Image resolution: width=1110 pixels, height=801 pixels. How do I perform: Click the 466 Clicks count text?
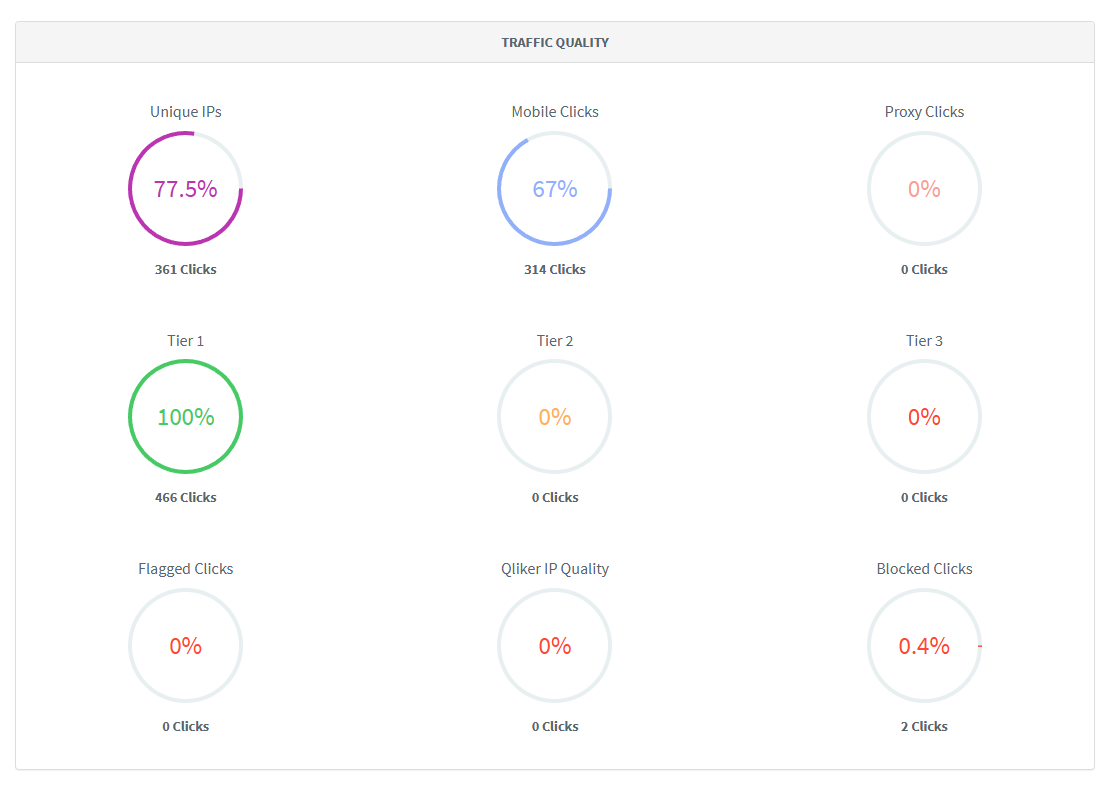tap(186, 497)
